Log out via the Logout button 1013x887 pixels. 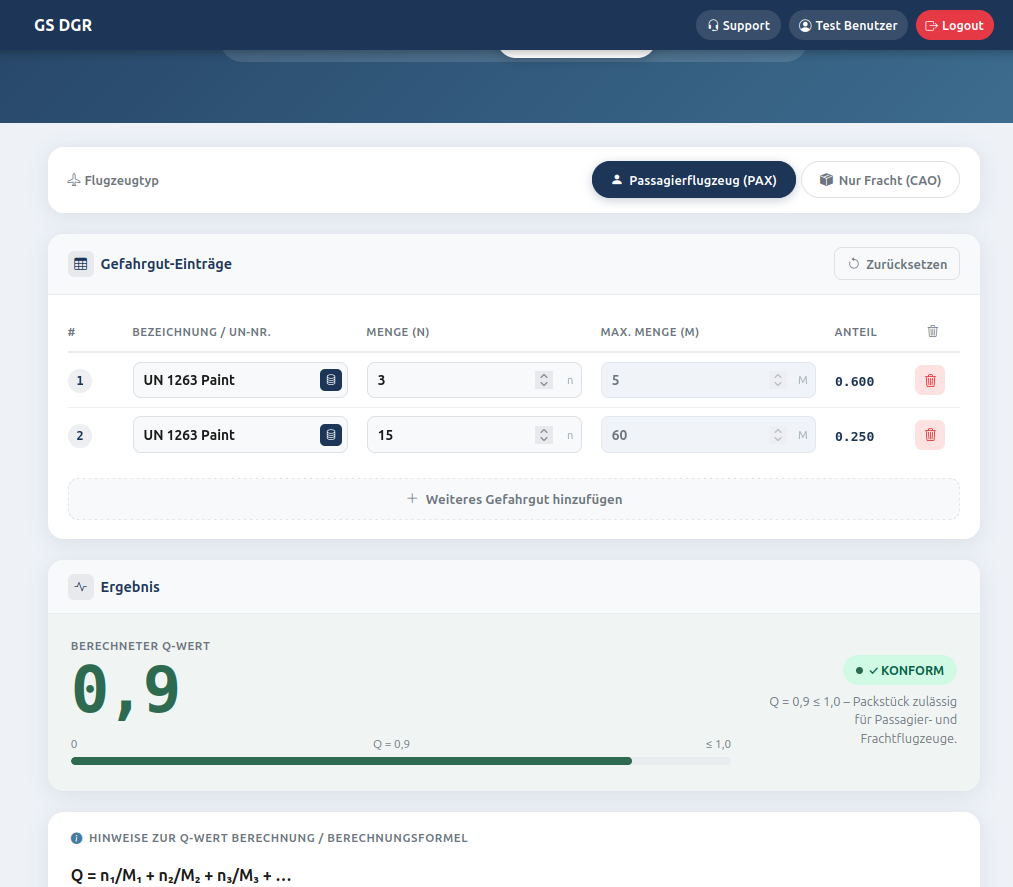click(954, 25)
